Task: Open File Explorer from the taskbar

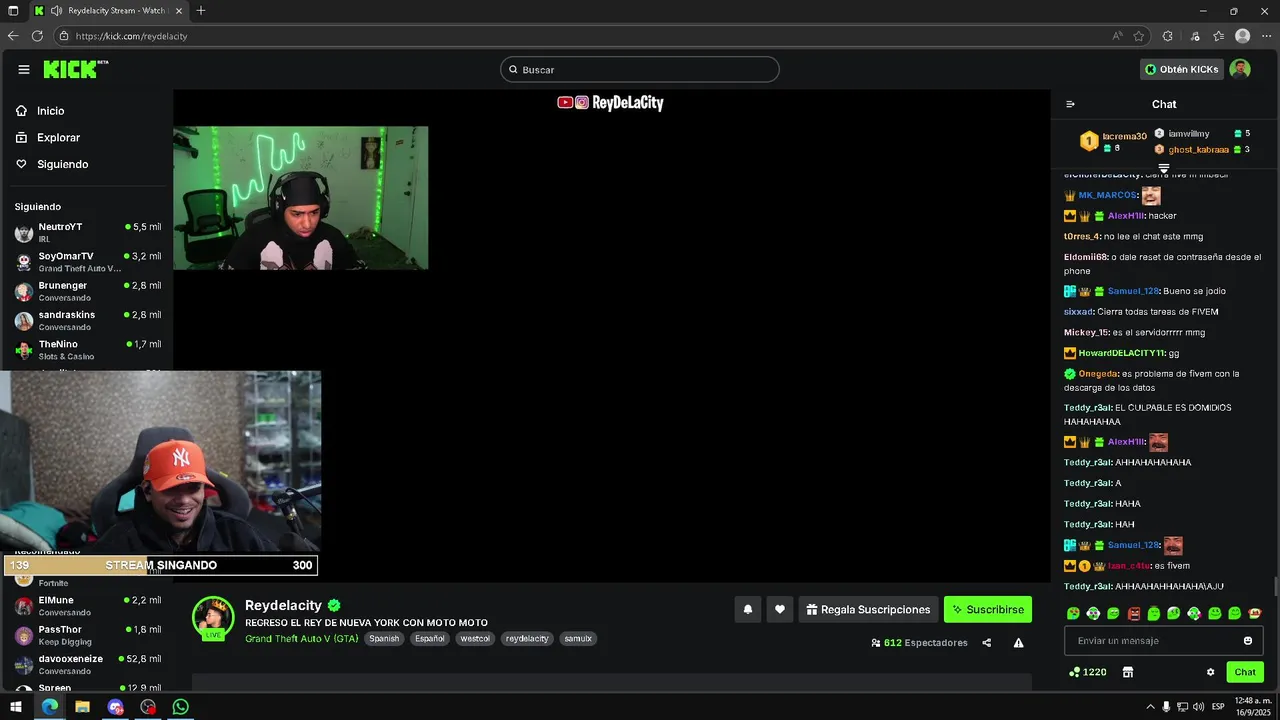Action: pyautogui.click(x=82, y=707)
